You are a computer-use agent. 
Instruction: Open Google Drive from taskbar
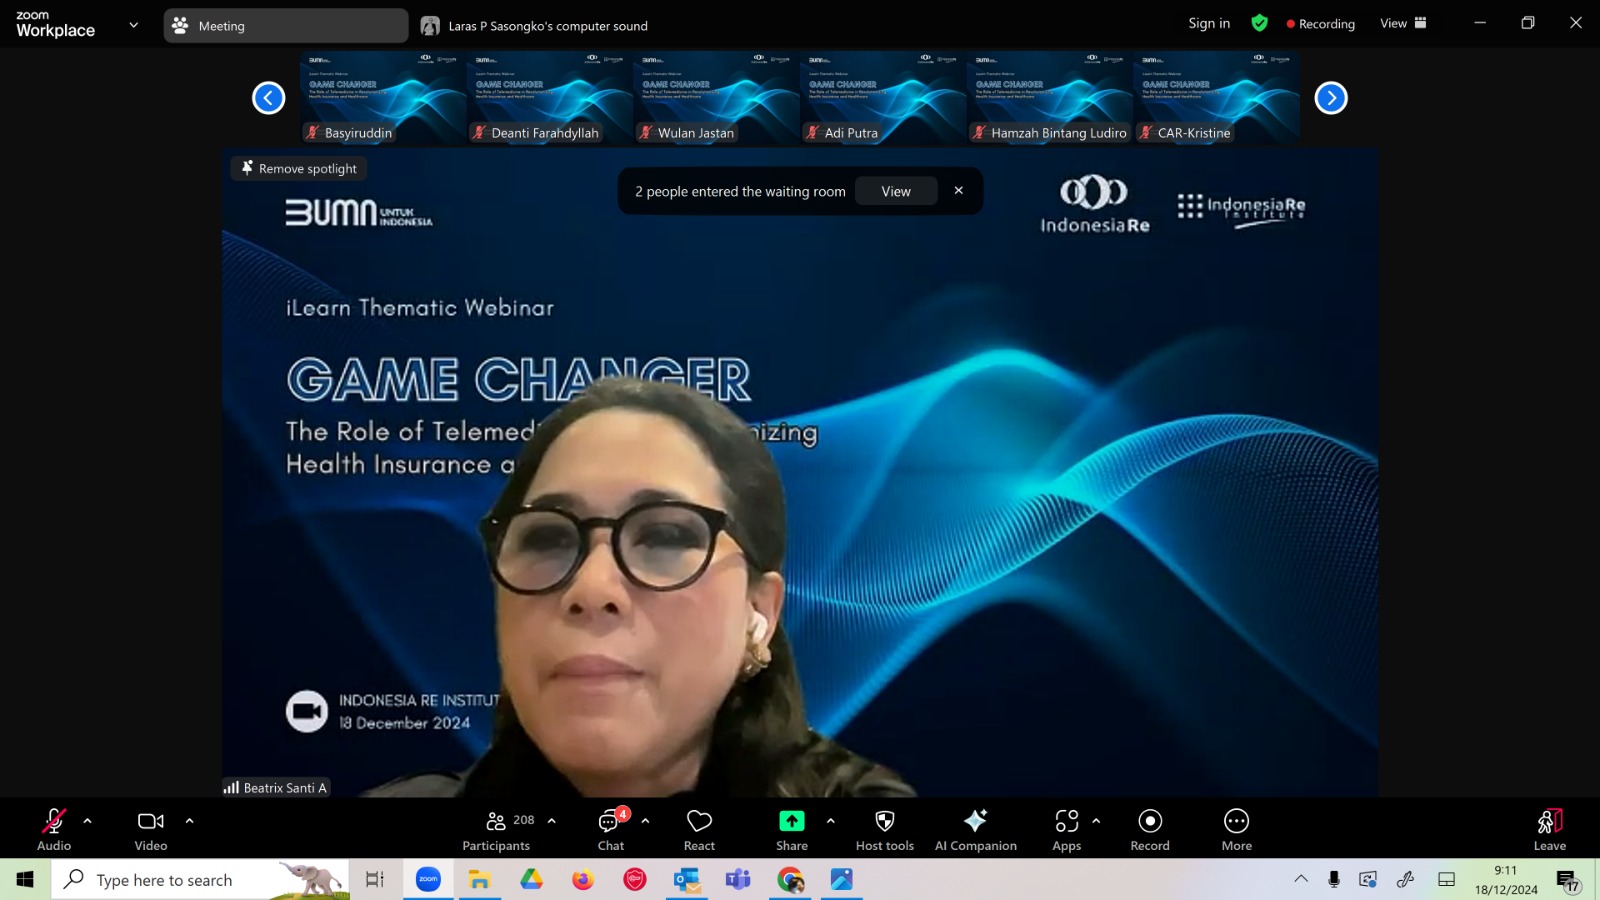531,880
